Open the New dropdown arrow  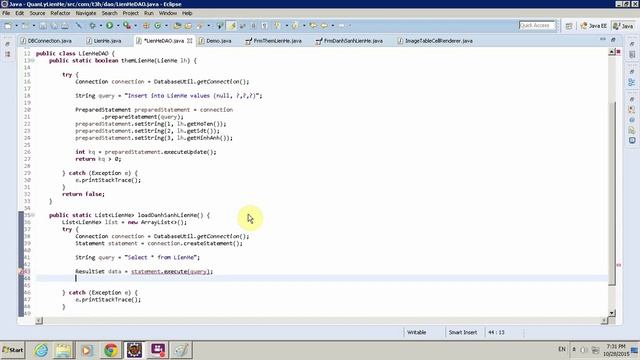tap(16, 26)
